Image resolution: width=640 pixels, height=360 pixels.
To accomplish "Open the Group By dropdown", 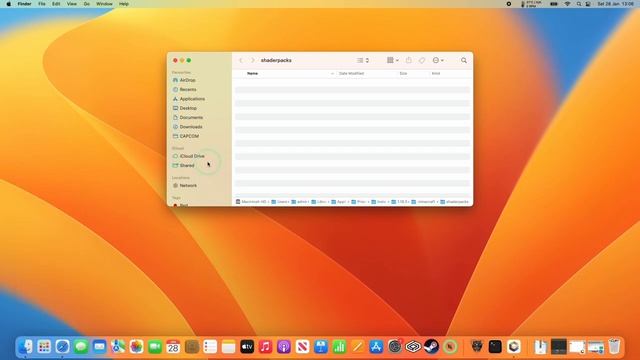I will tap(393, 60).
